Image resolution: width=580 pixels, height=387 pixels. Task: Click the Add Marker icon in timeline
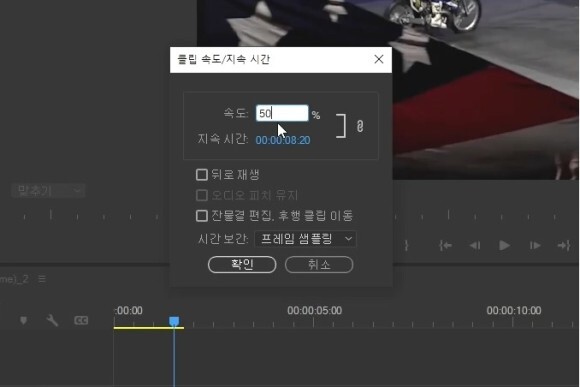point(23,320)
